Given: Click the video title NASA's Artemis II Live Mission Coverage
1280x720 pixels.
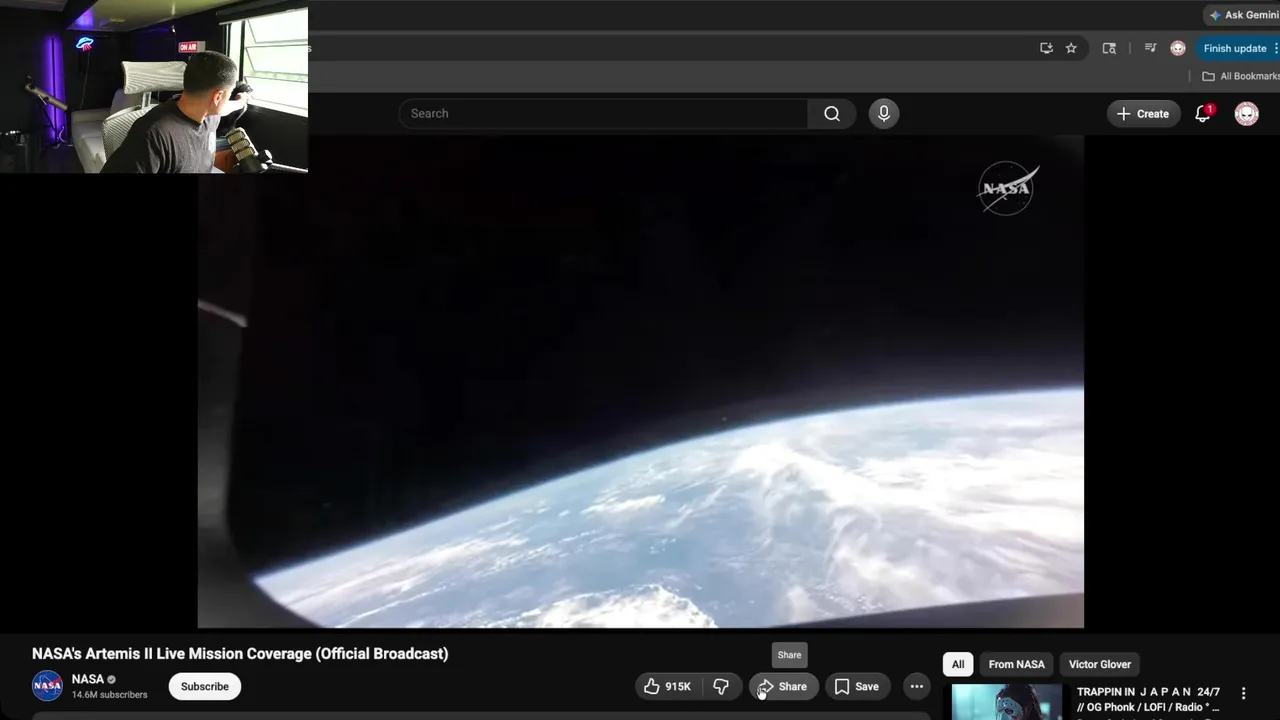Looking at the screenshot, I should click(x=240, y=653).
